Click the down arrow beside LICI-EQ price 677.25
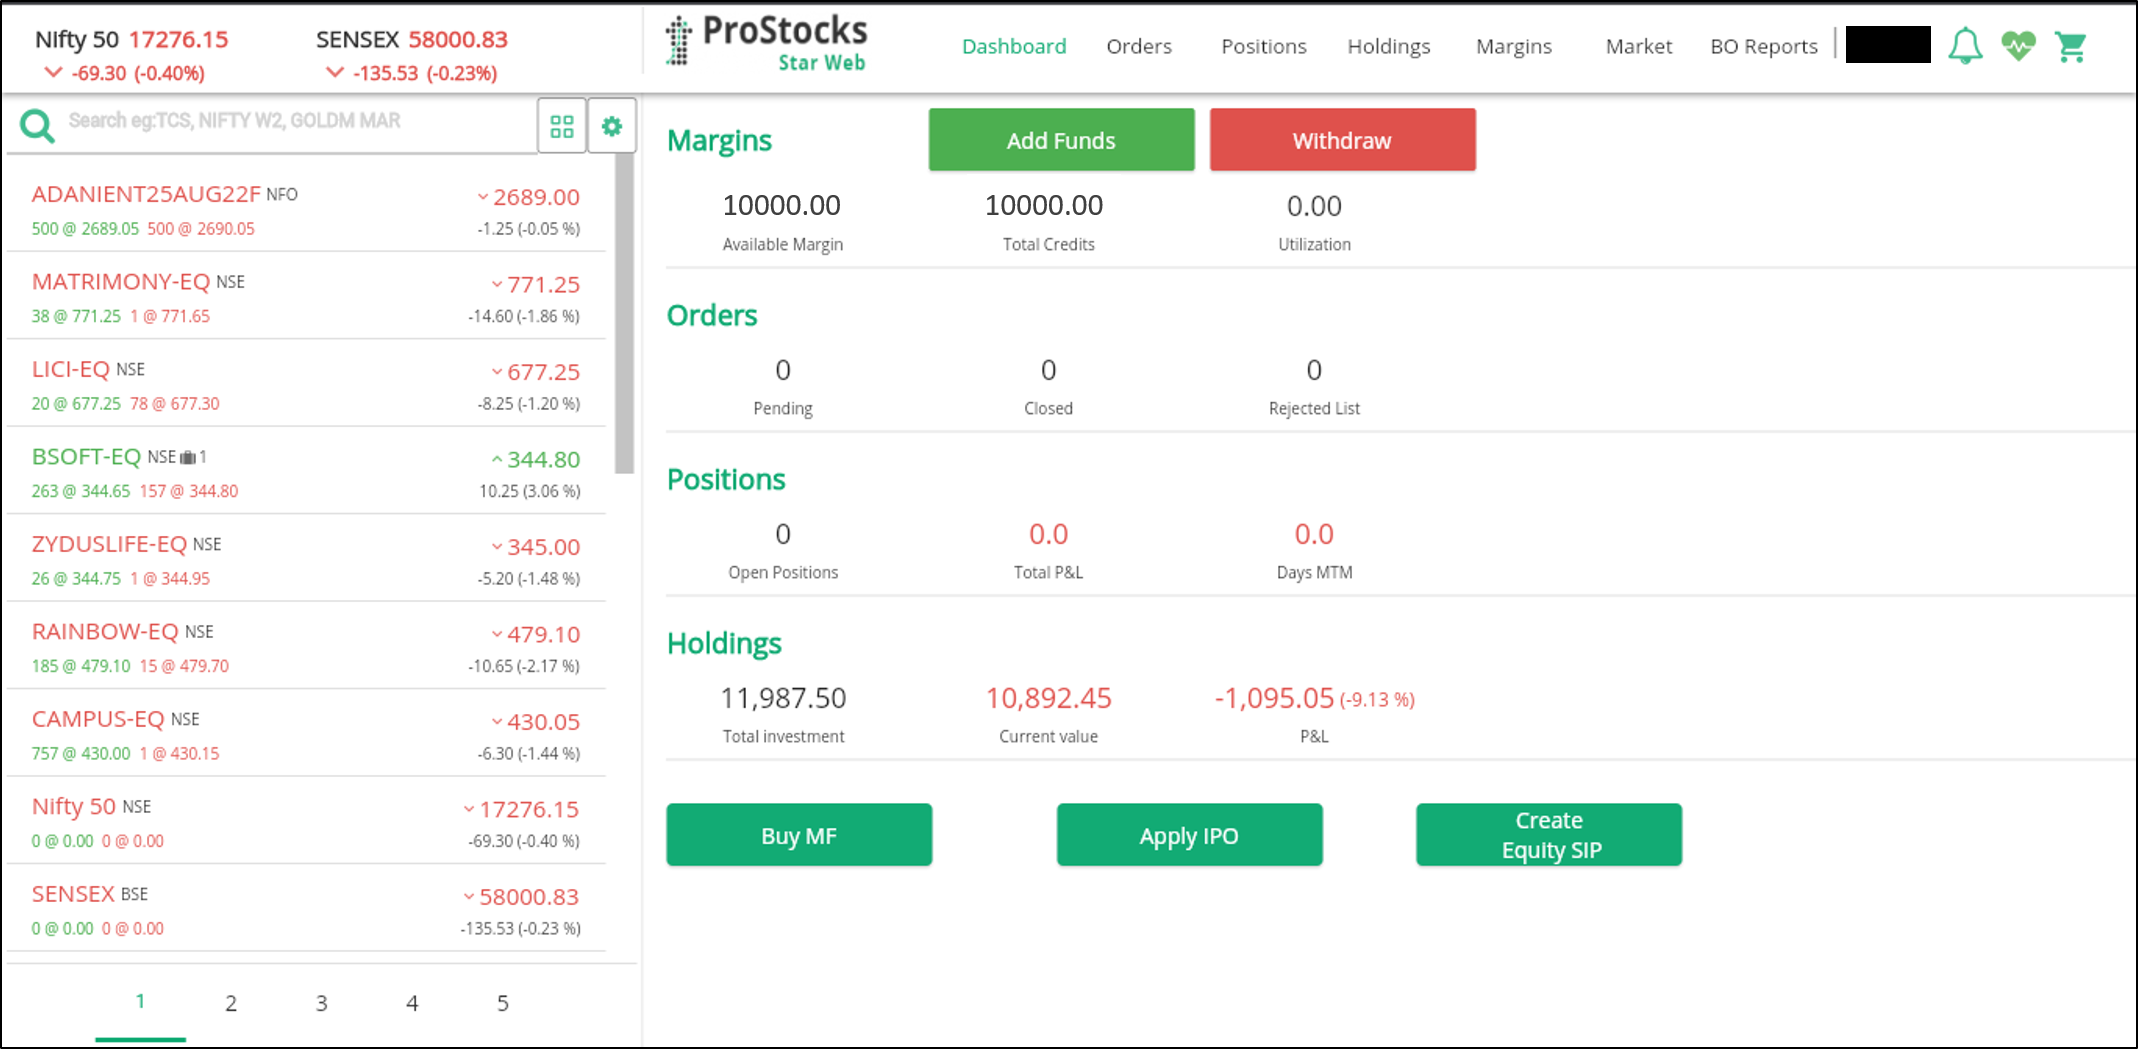The width and height of the screenshot is (2138, 1049). tap(497, 372)
